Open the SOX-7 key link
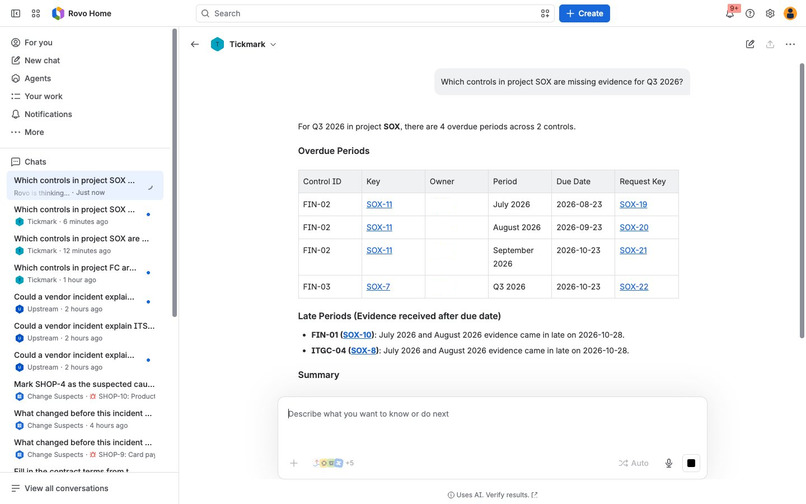The height and width of the screenshot is (504, 806). click(378, 286)
